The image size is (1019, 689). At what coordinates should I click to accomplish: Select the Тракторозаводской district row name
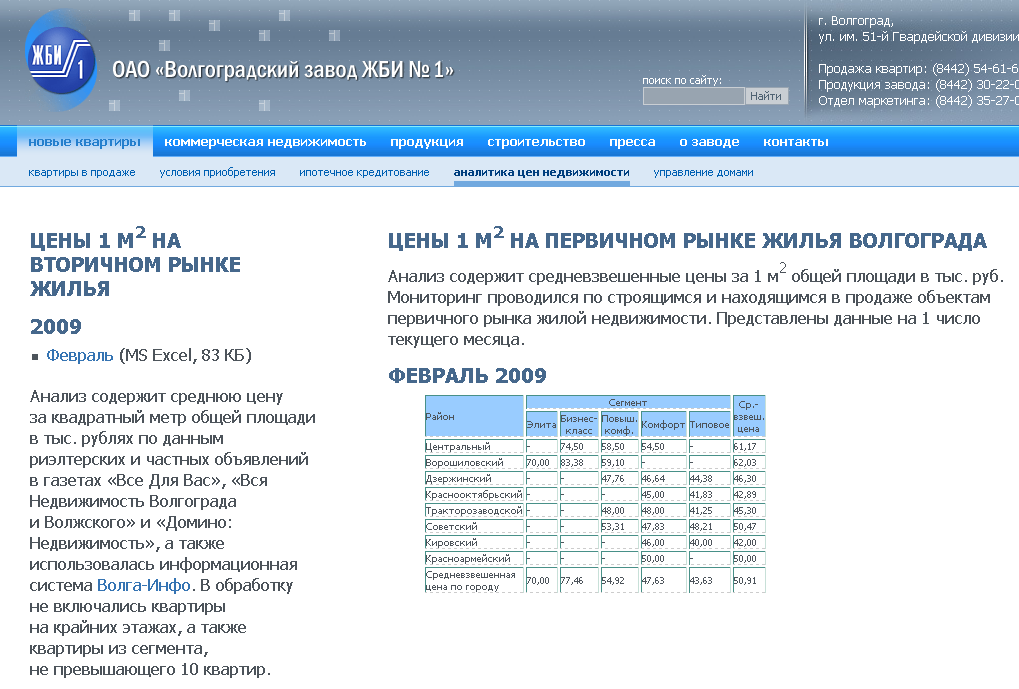[474, 511]
